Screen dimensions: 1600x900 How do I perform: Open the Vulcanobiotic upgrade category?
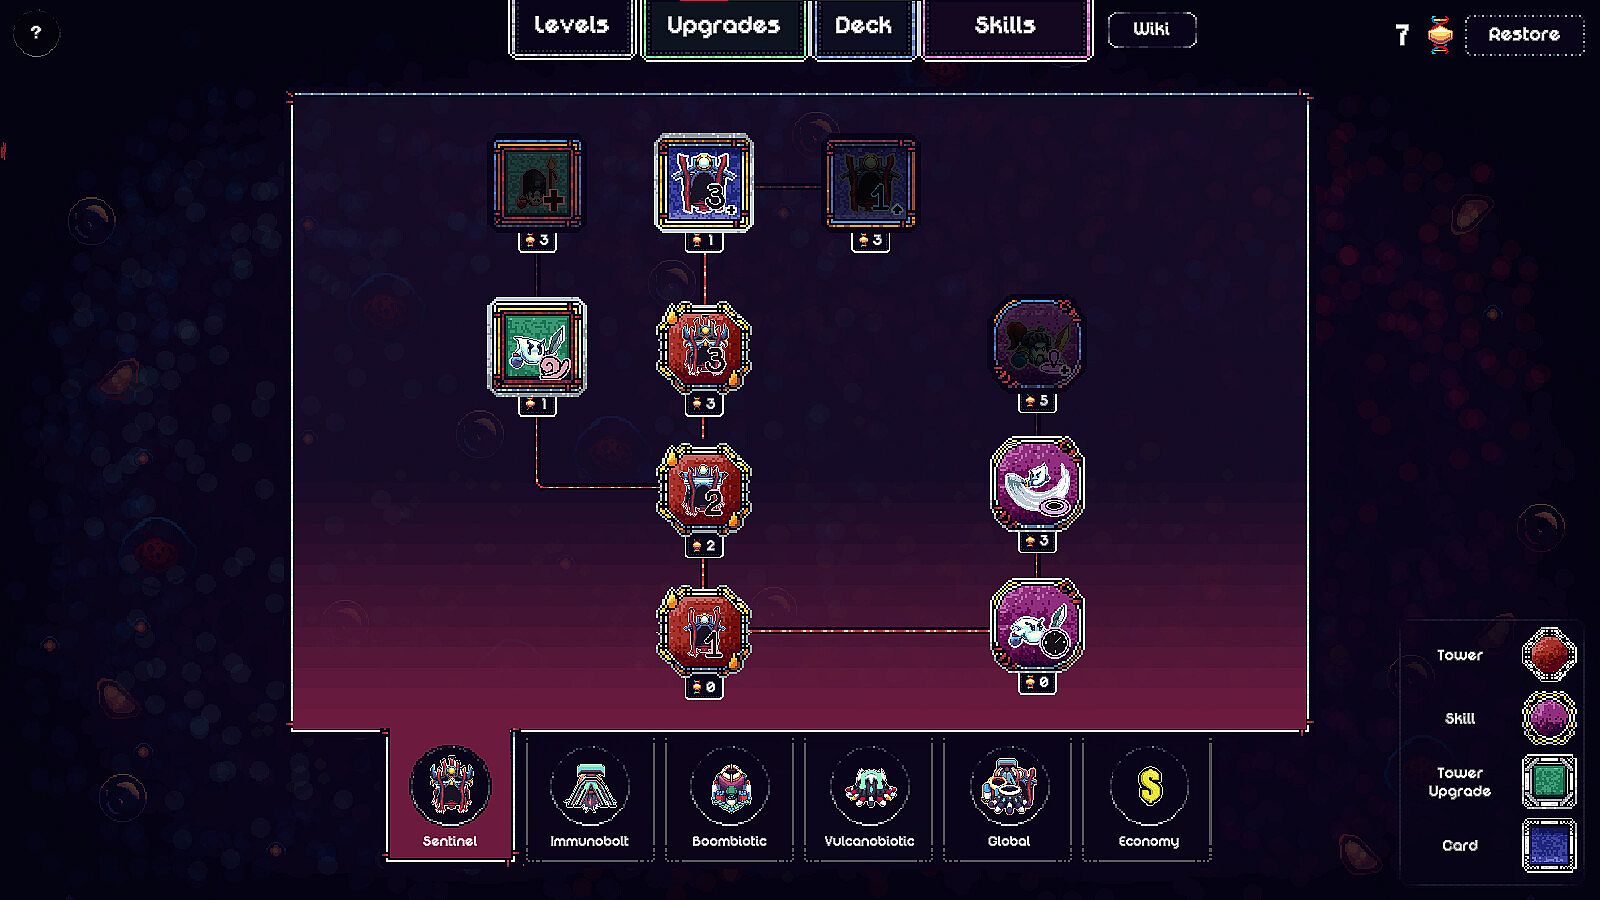869,799
